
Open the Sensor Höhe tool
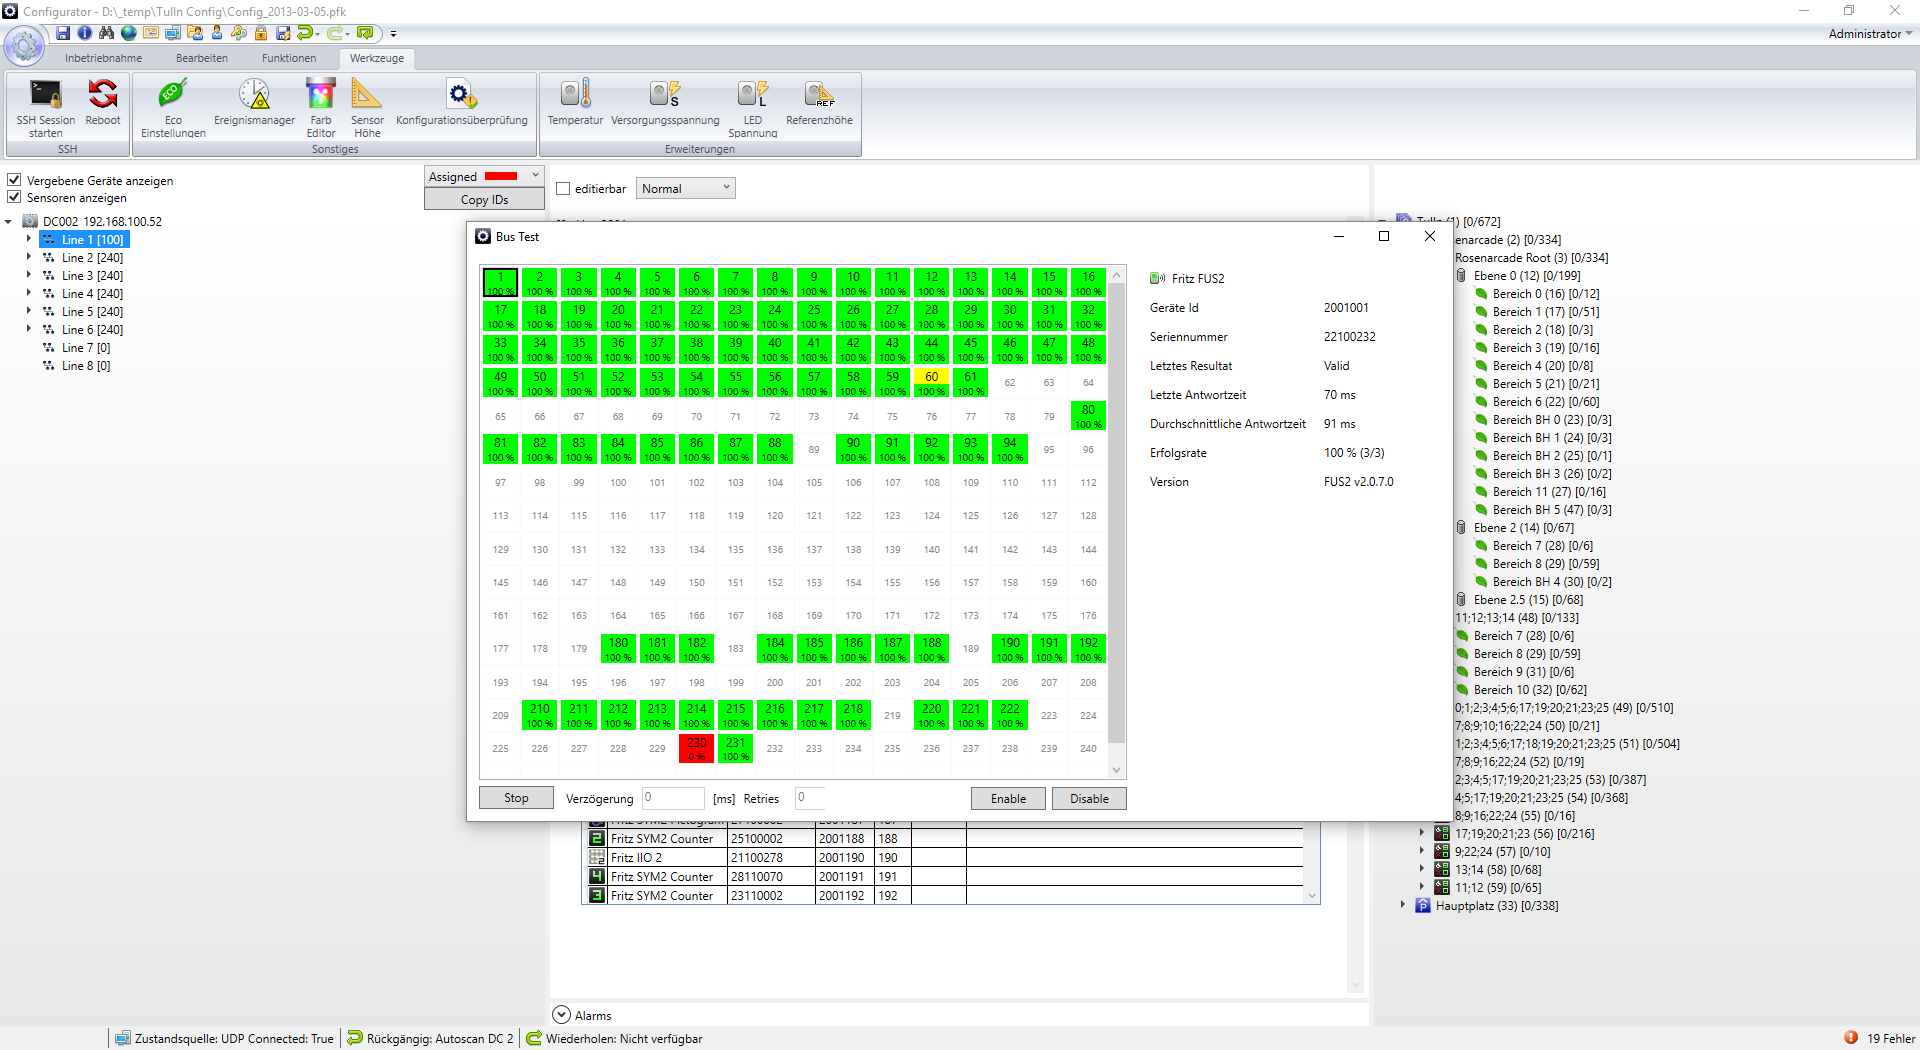pyautogui.click(x=367, y=108)
